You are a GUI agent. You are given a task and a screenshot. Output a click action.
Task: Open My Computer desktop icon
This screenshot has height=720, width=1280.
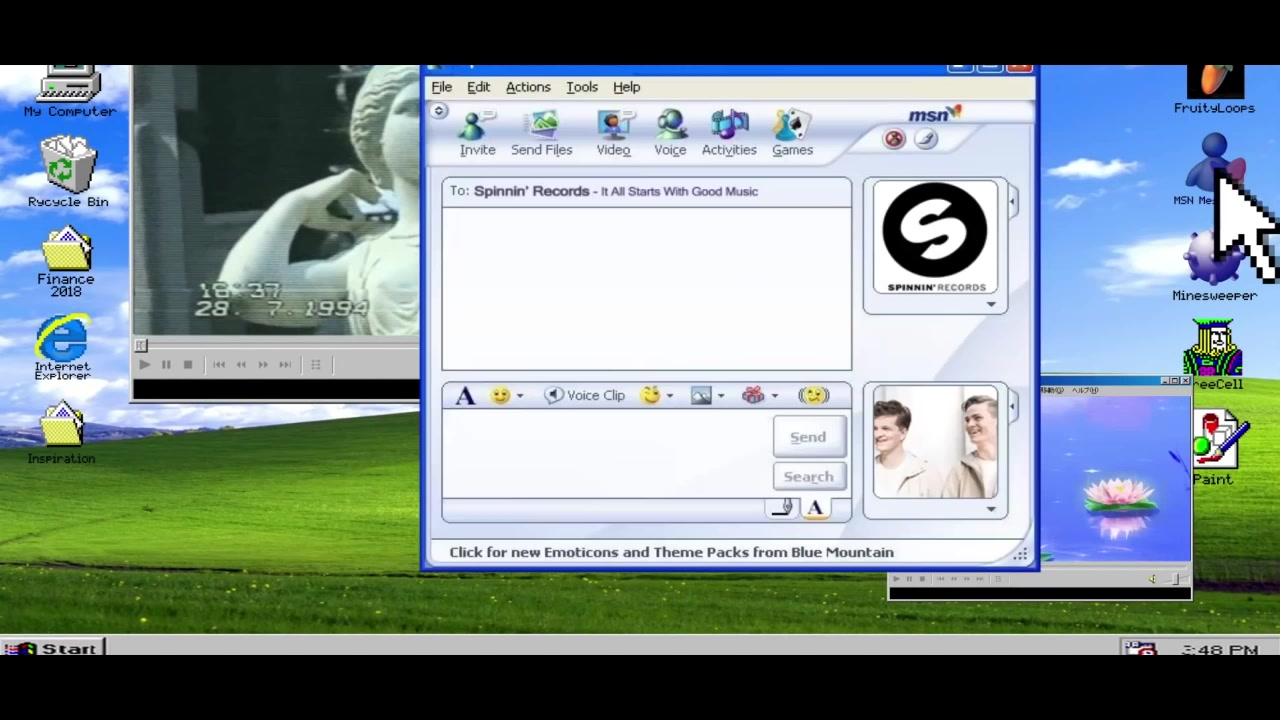click(69, 91)
